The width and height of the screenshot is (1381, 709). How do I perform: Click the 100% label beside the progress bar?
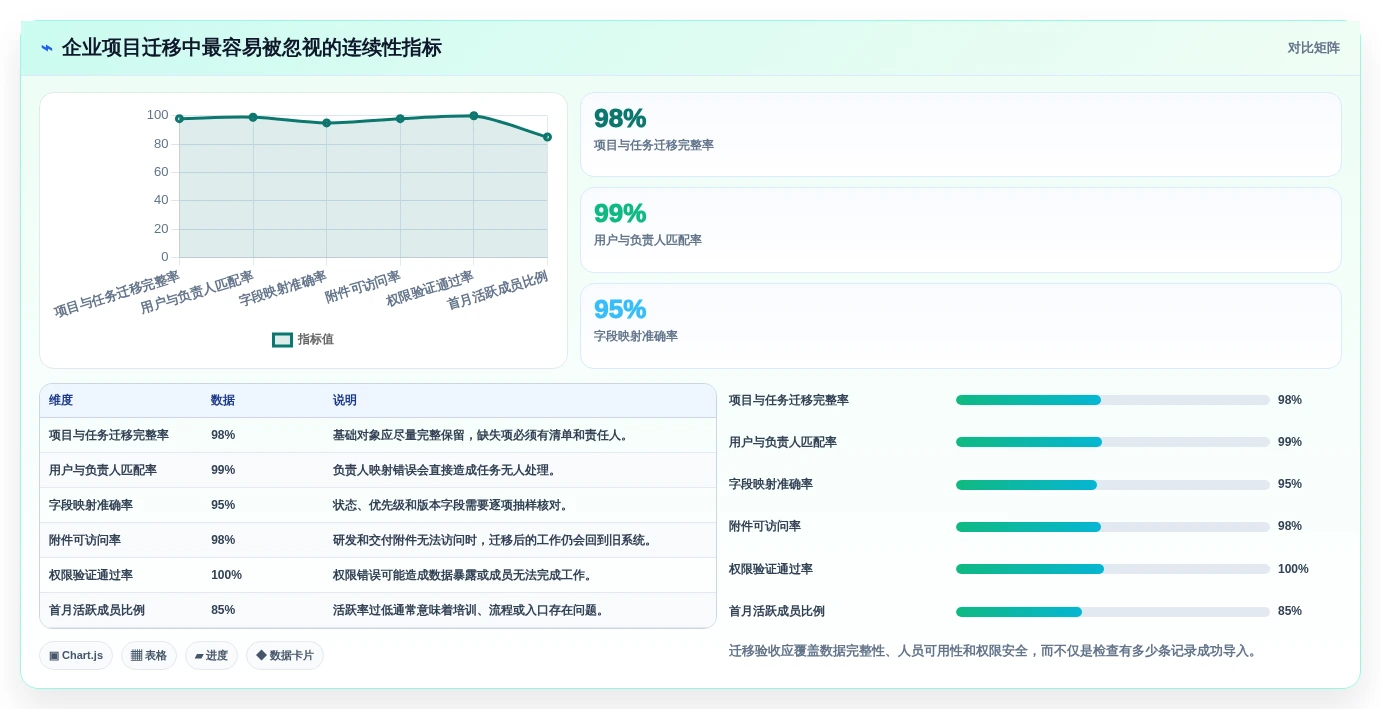(1293, 569)
